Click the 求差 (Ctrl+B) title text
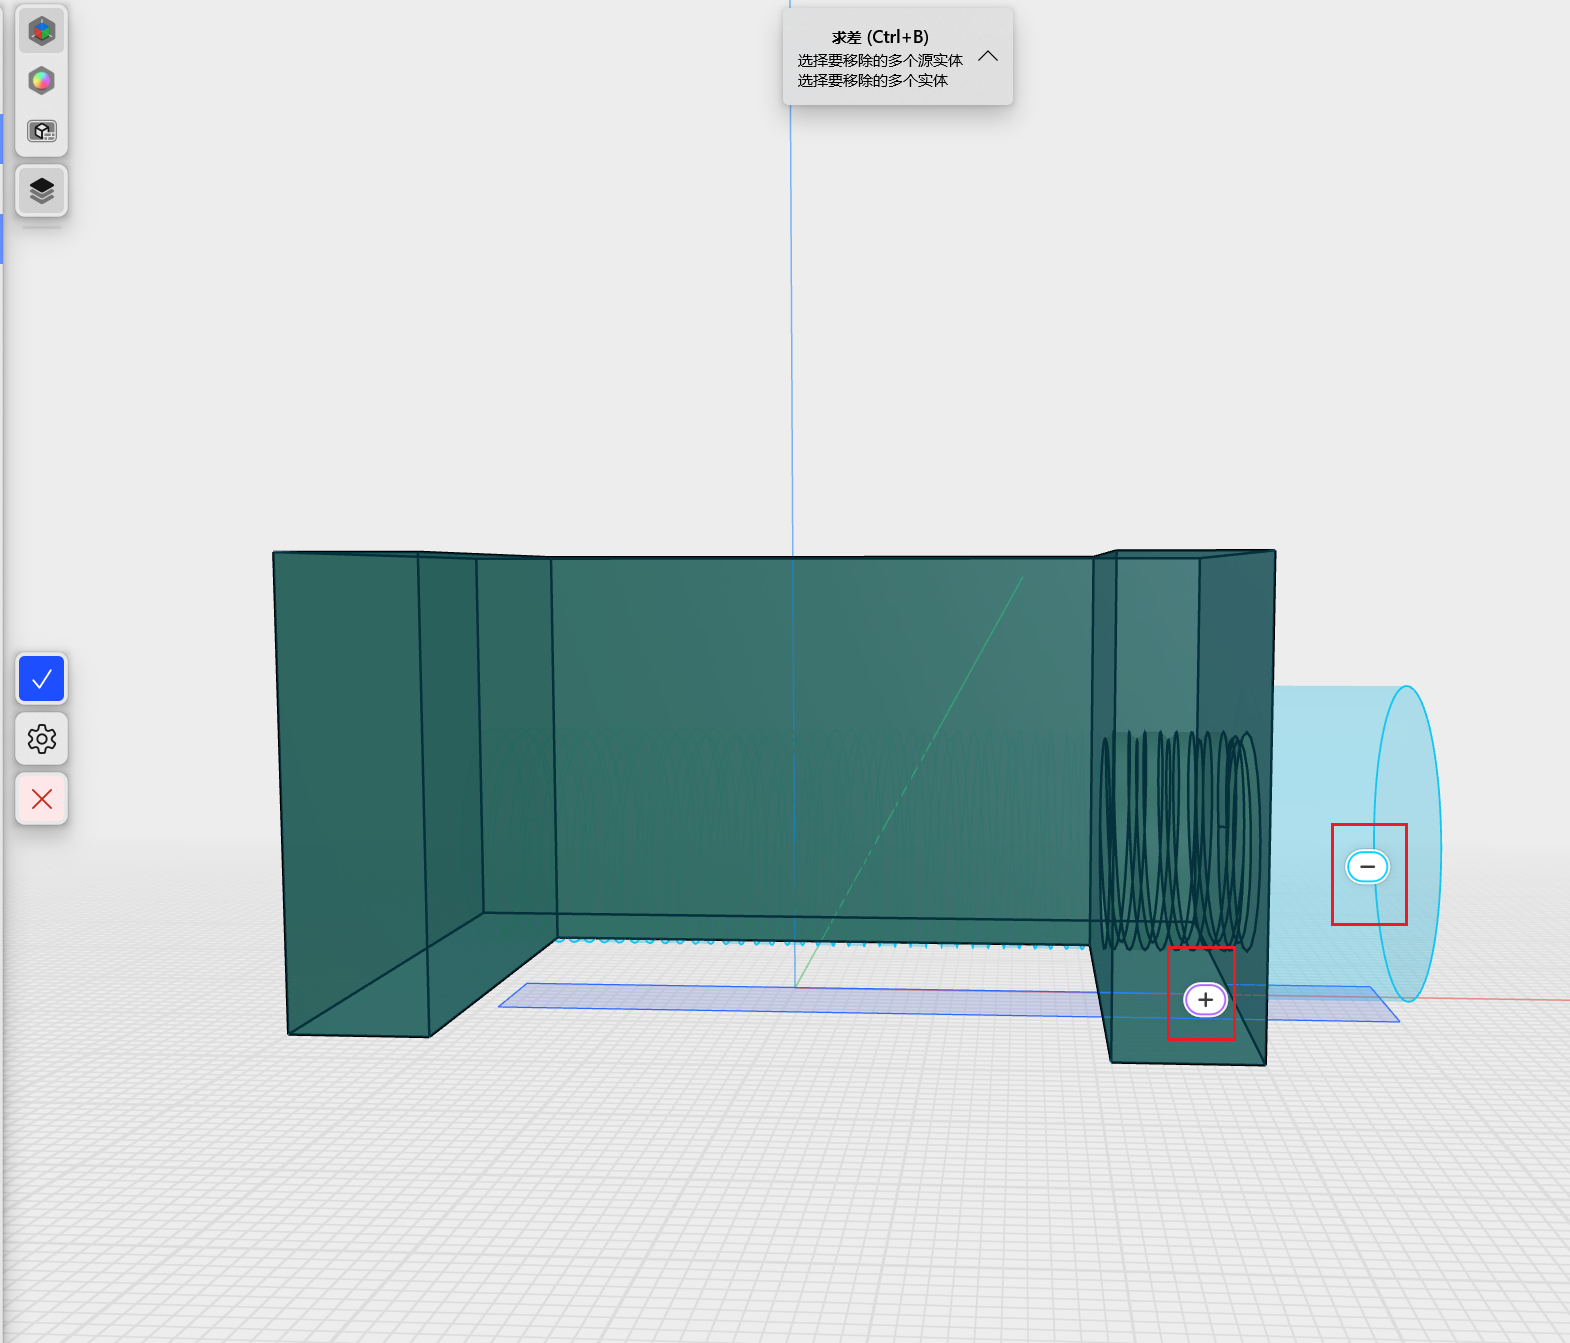Image resolution: width=1570 pixels, height=1343 pixels. [880, 37]
